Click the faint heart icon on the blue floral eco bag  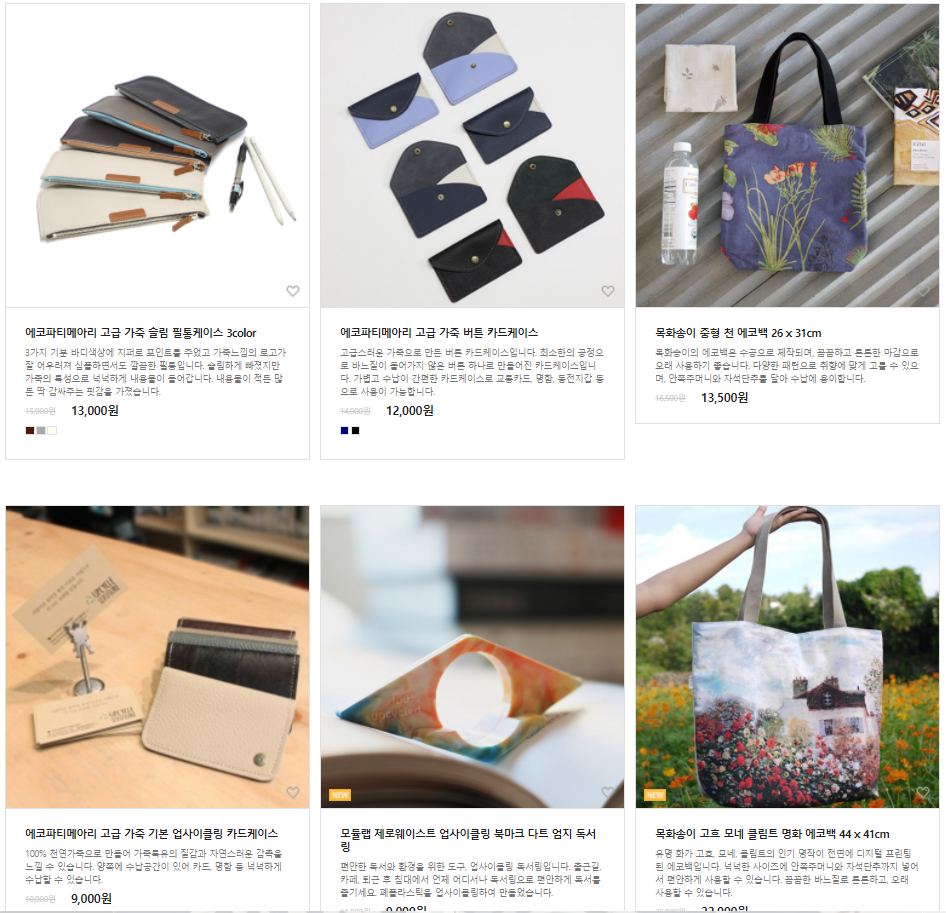tap(922, 291)
